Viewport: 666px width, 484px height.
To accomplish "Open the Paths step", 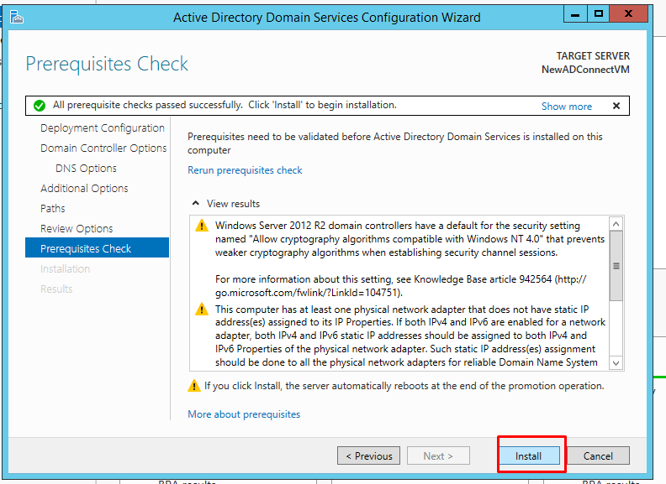I will point(53,208).
